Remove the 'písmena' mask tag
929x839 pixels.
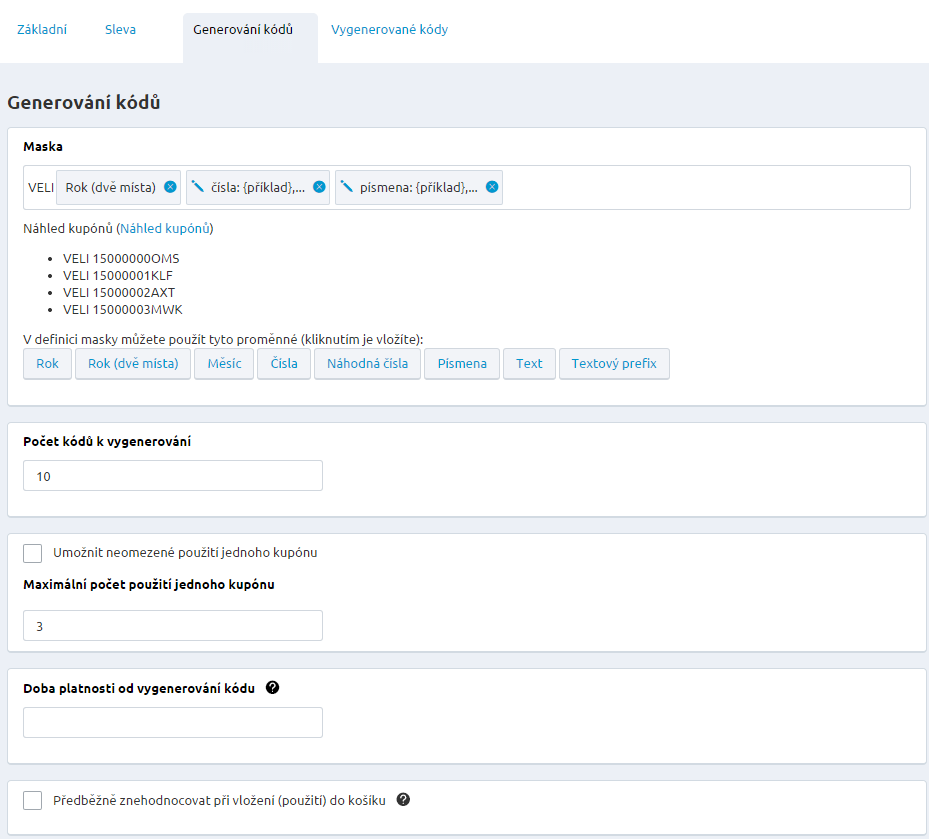point(492,187)
